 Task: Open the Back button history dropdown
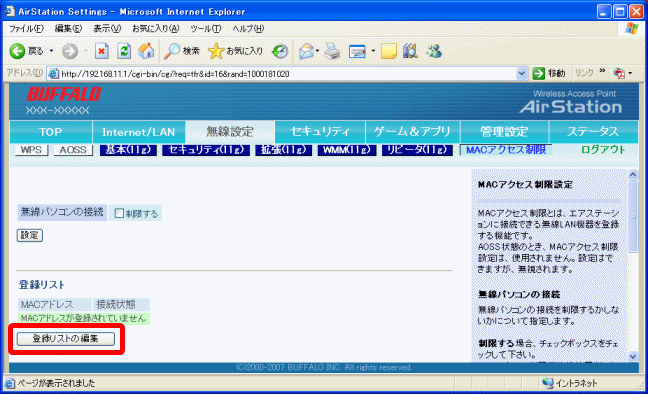51,51
